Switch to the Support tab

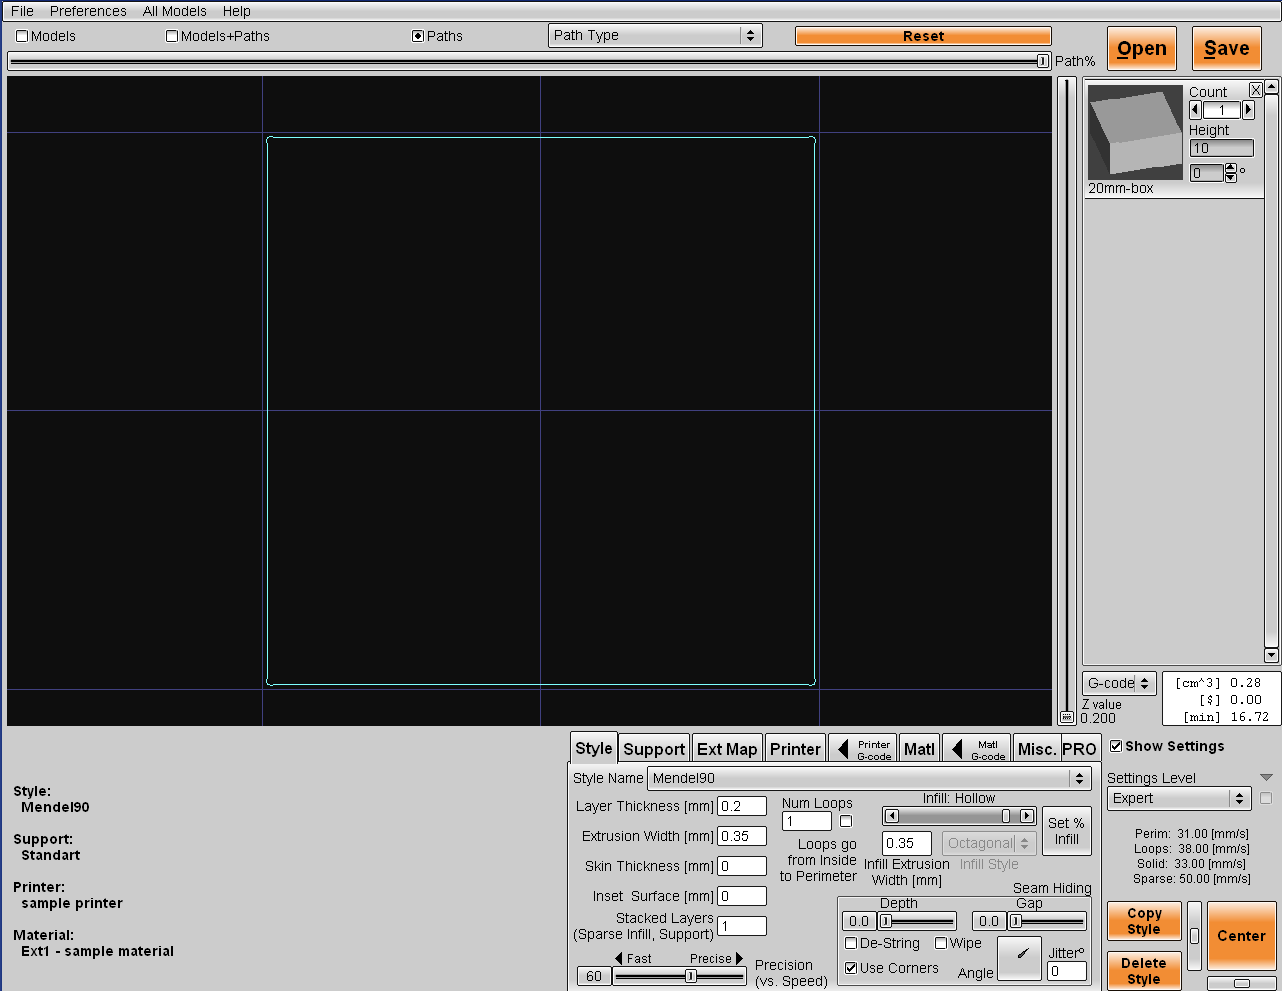654,749
